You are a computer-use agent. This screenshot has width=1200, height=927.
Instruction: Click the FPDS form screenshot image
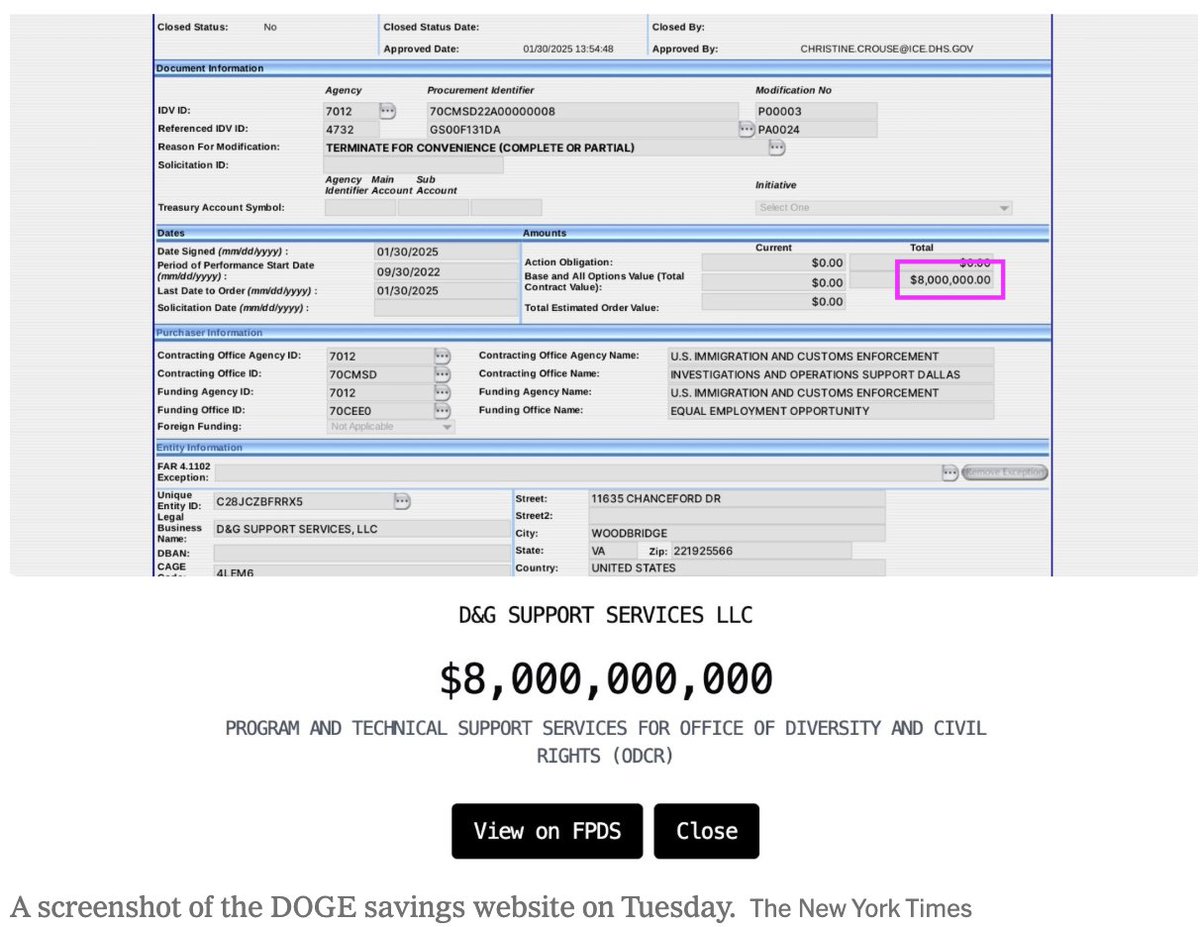(603, 295)
